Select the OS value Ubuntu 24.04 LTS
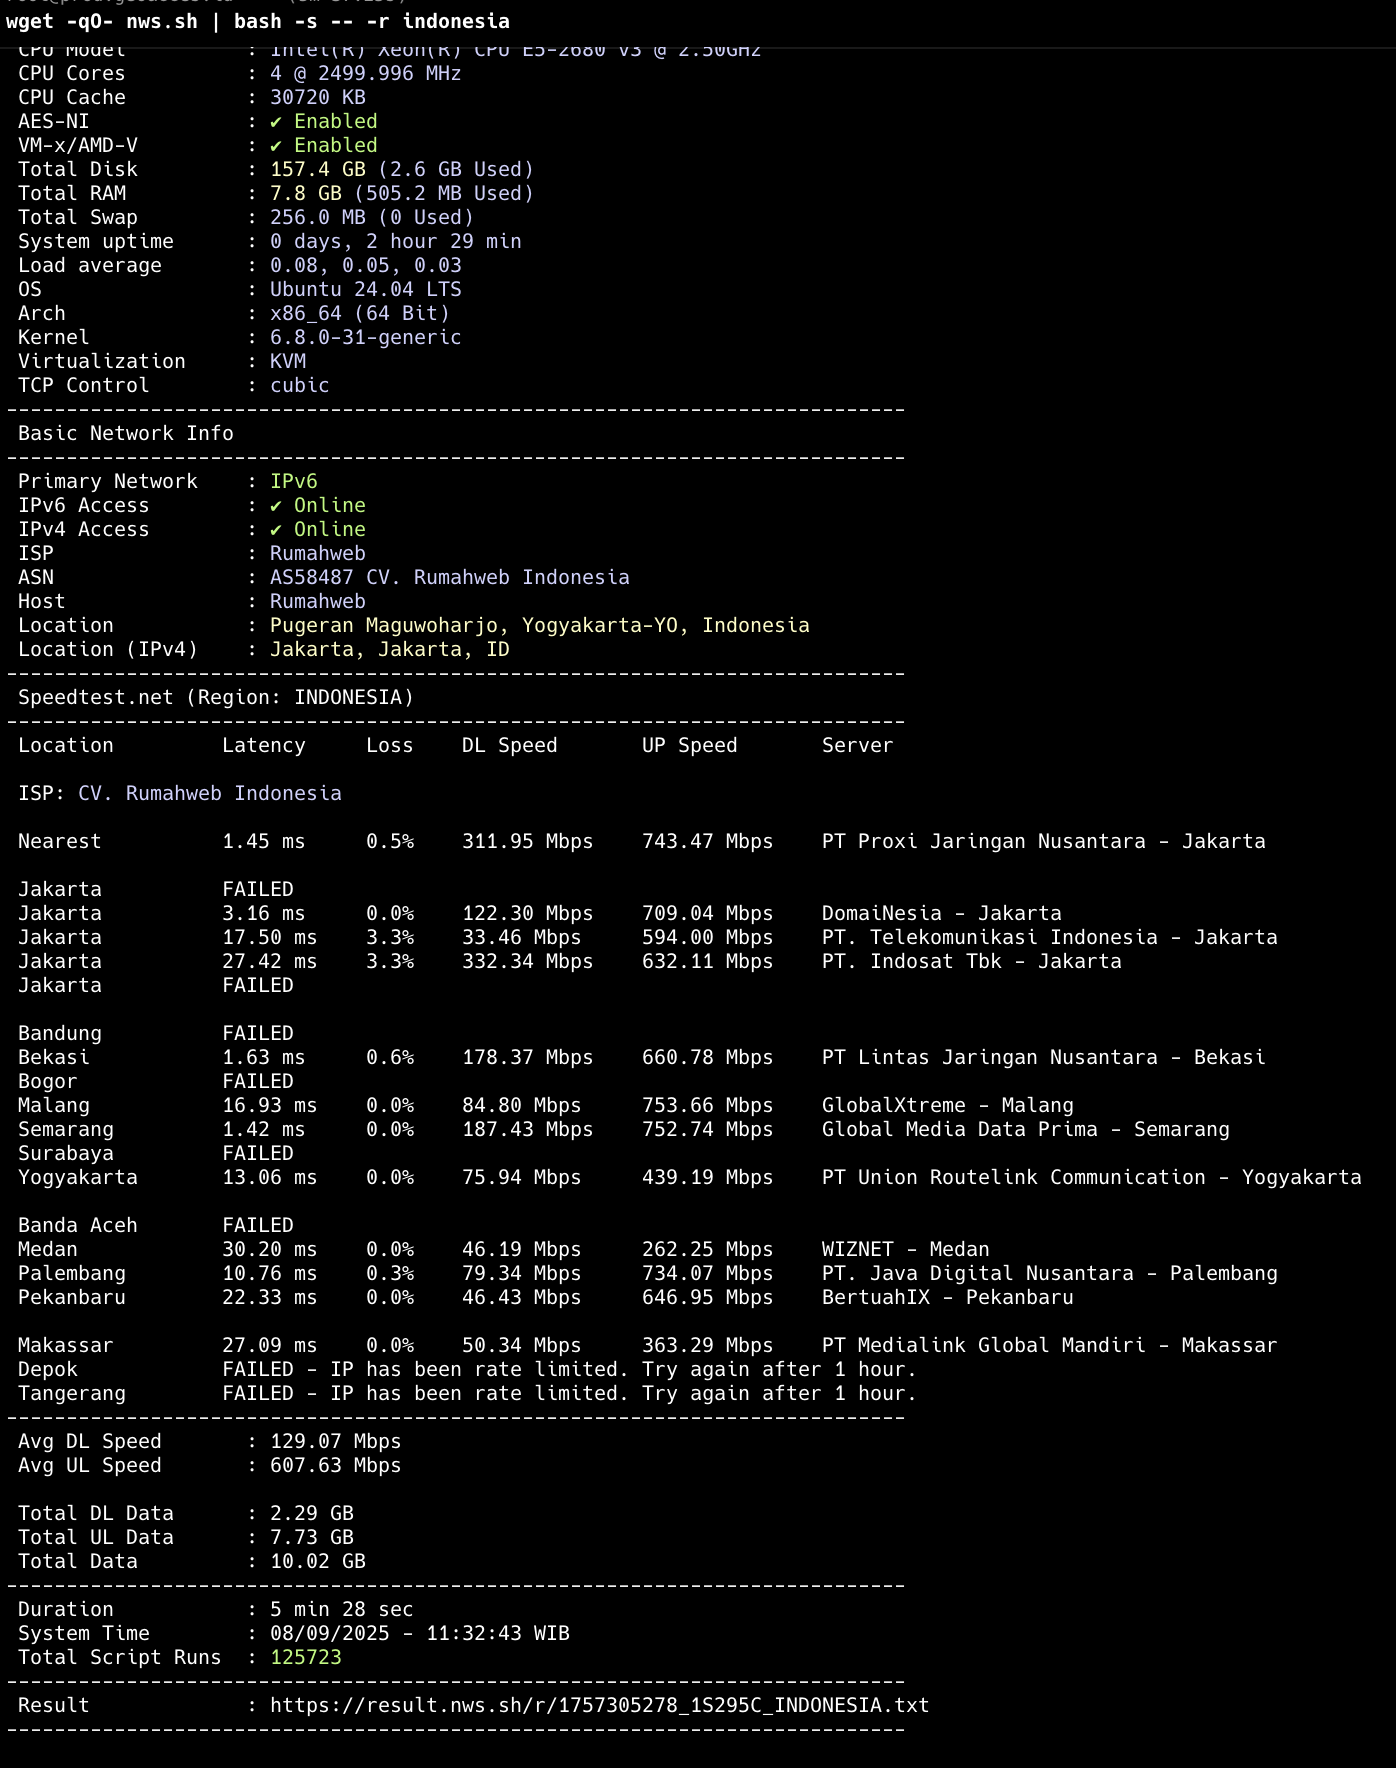The image size is (1396, 1768). point(366,289)
